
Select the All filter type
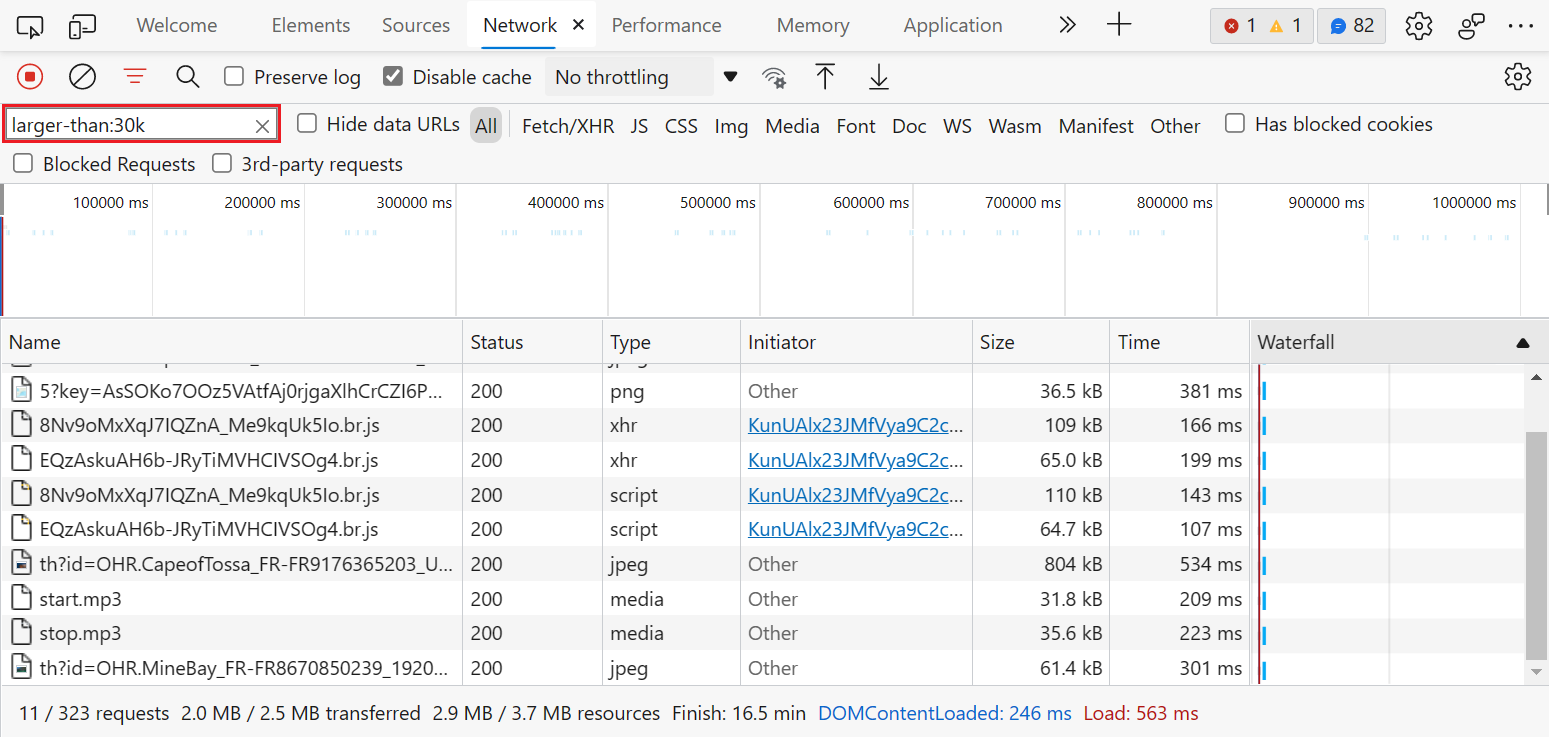click(x=486, y=126)
